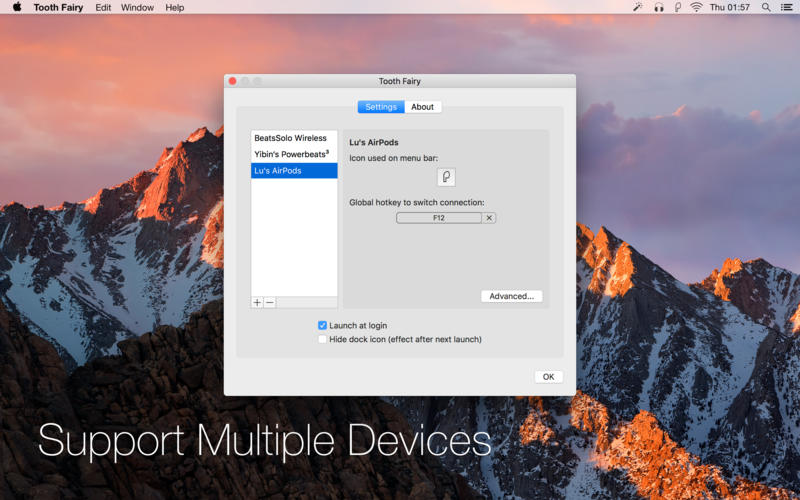Click the Advanced... button
Screen dimensions: 800x500
point(512,296)
